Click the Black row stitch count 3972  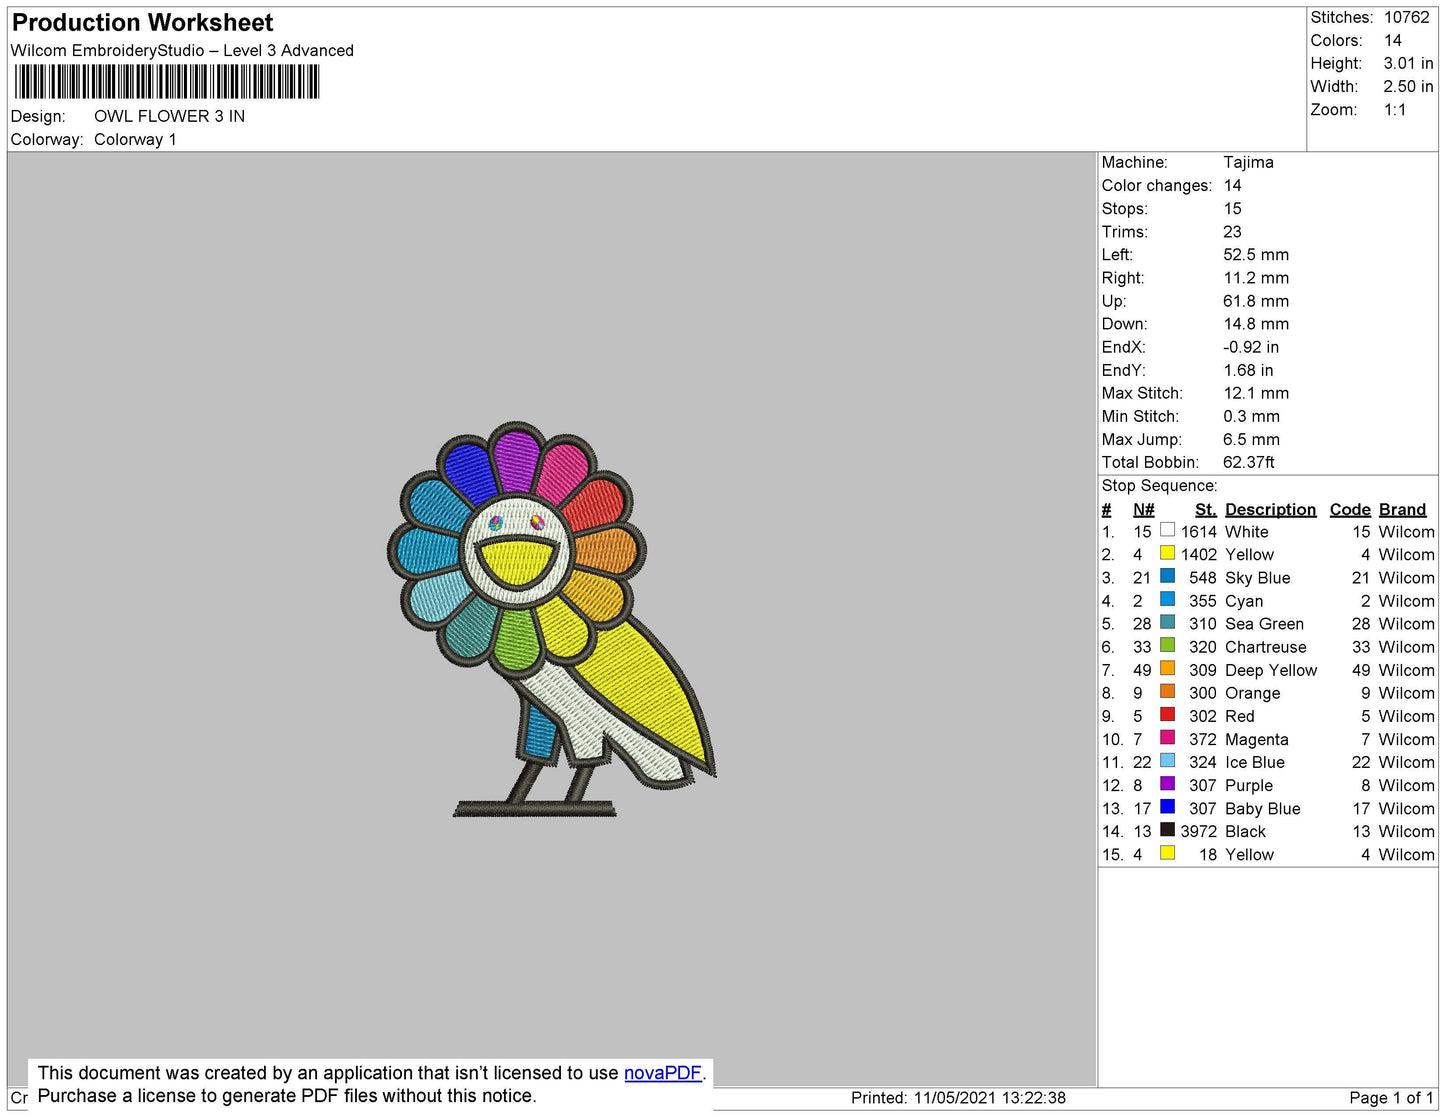(x=1198, y=831)
